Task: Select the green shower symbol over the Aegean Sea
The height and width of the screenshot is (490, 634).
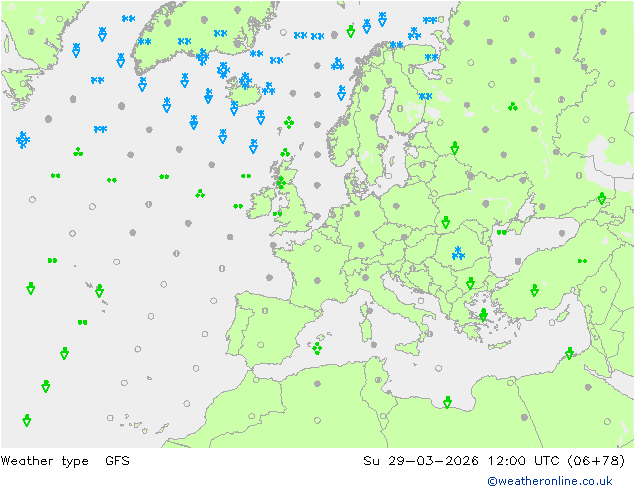Action: (x=483, y=315)
